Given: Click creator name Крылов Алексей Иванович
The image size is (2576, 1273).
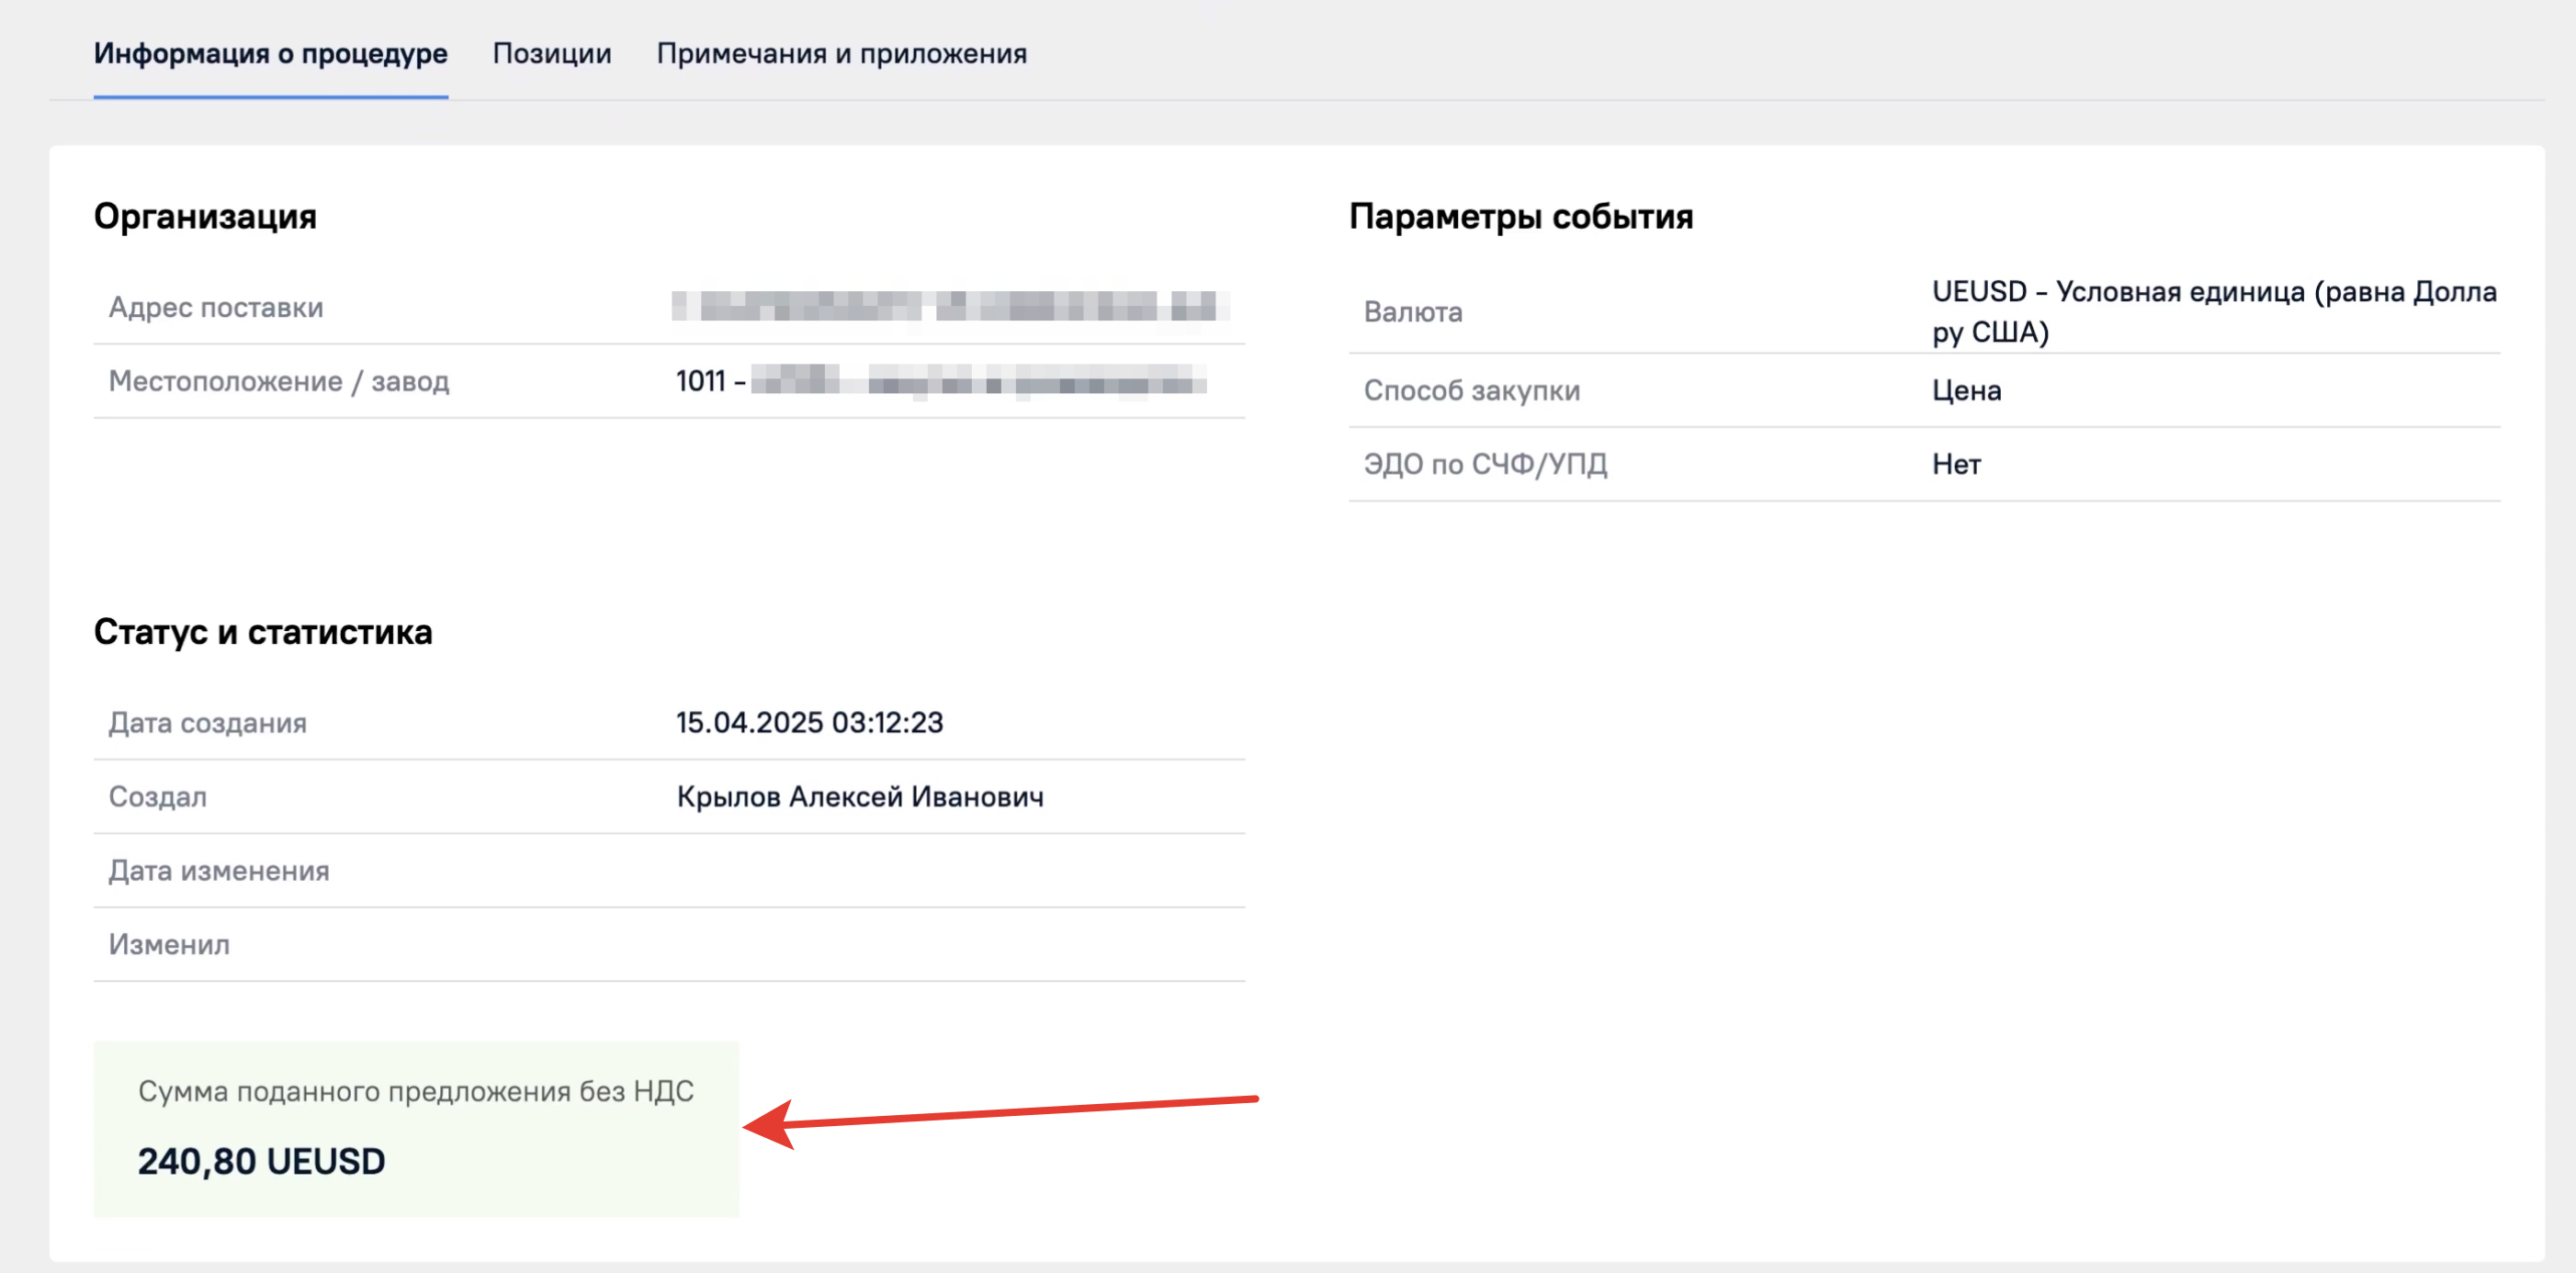Looking at the screenshot, I should tap(859, 797).
